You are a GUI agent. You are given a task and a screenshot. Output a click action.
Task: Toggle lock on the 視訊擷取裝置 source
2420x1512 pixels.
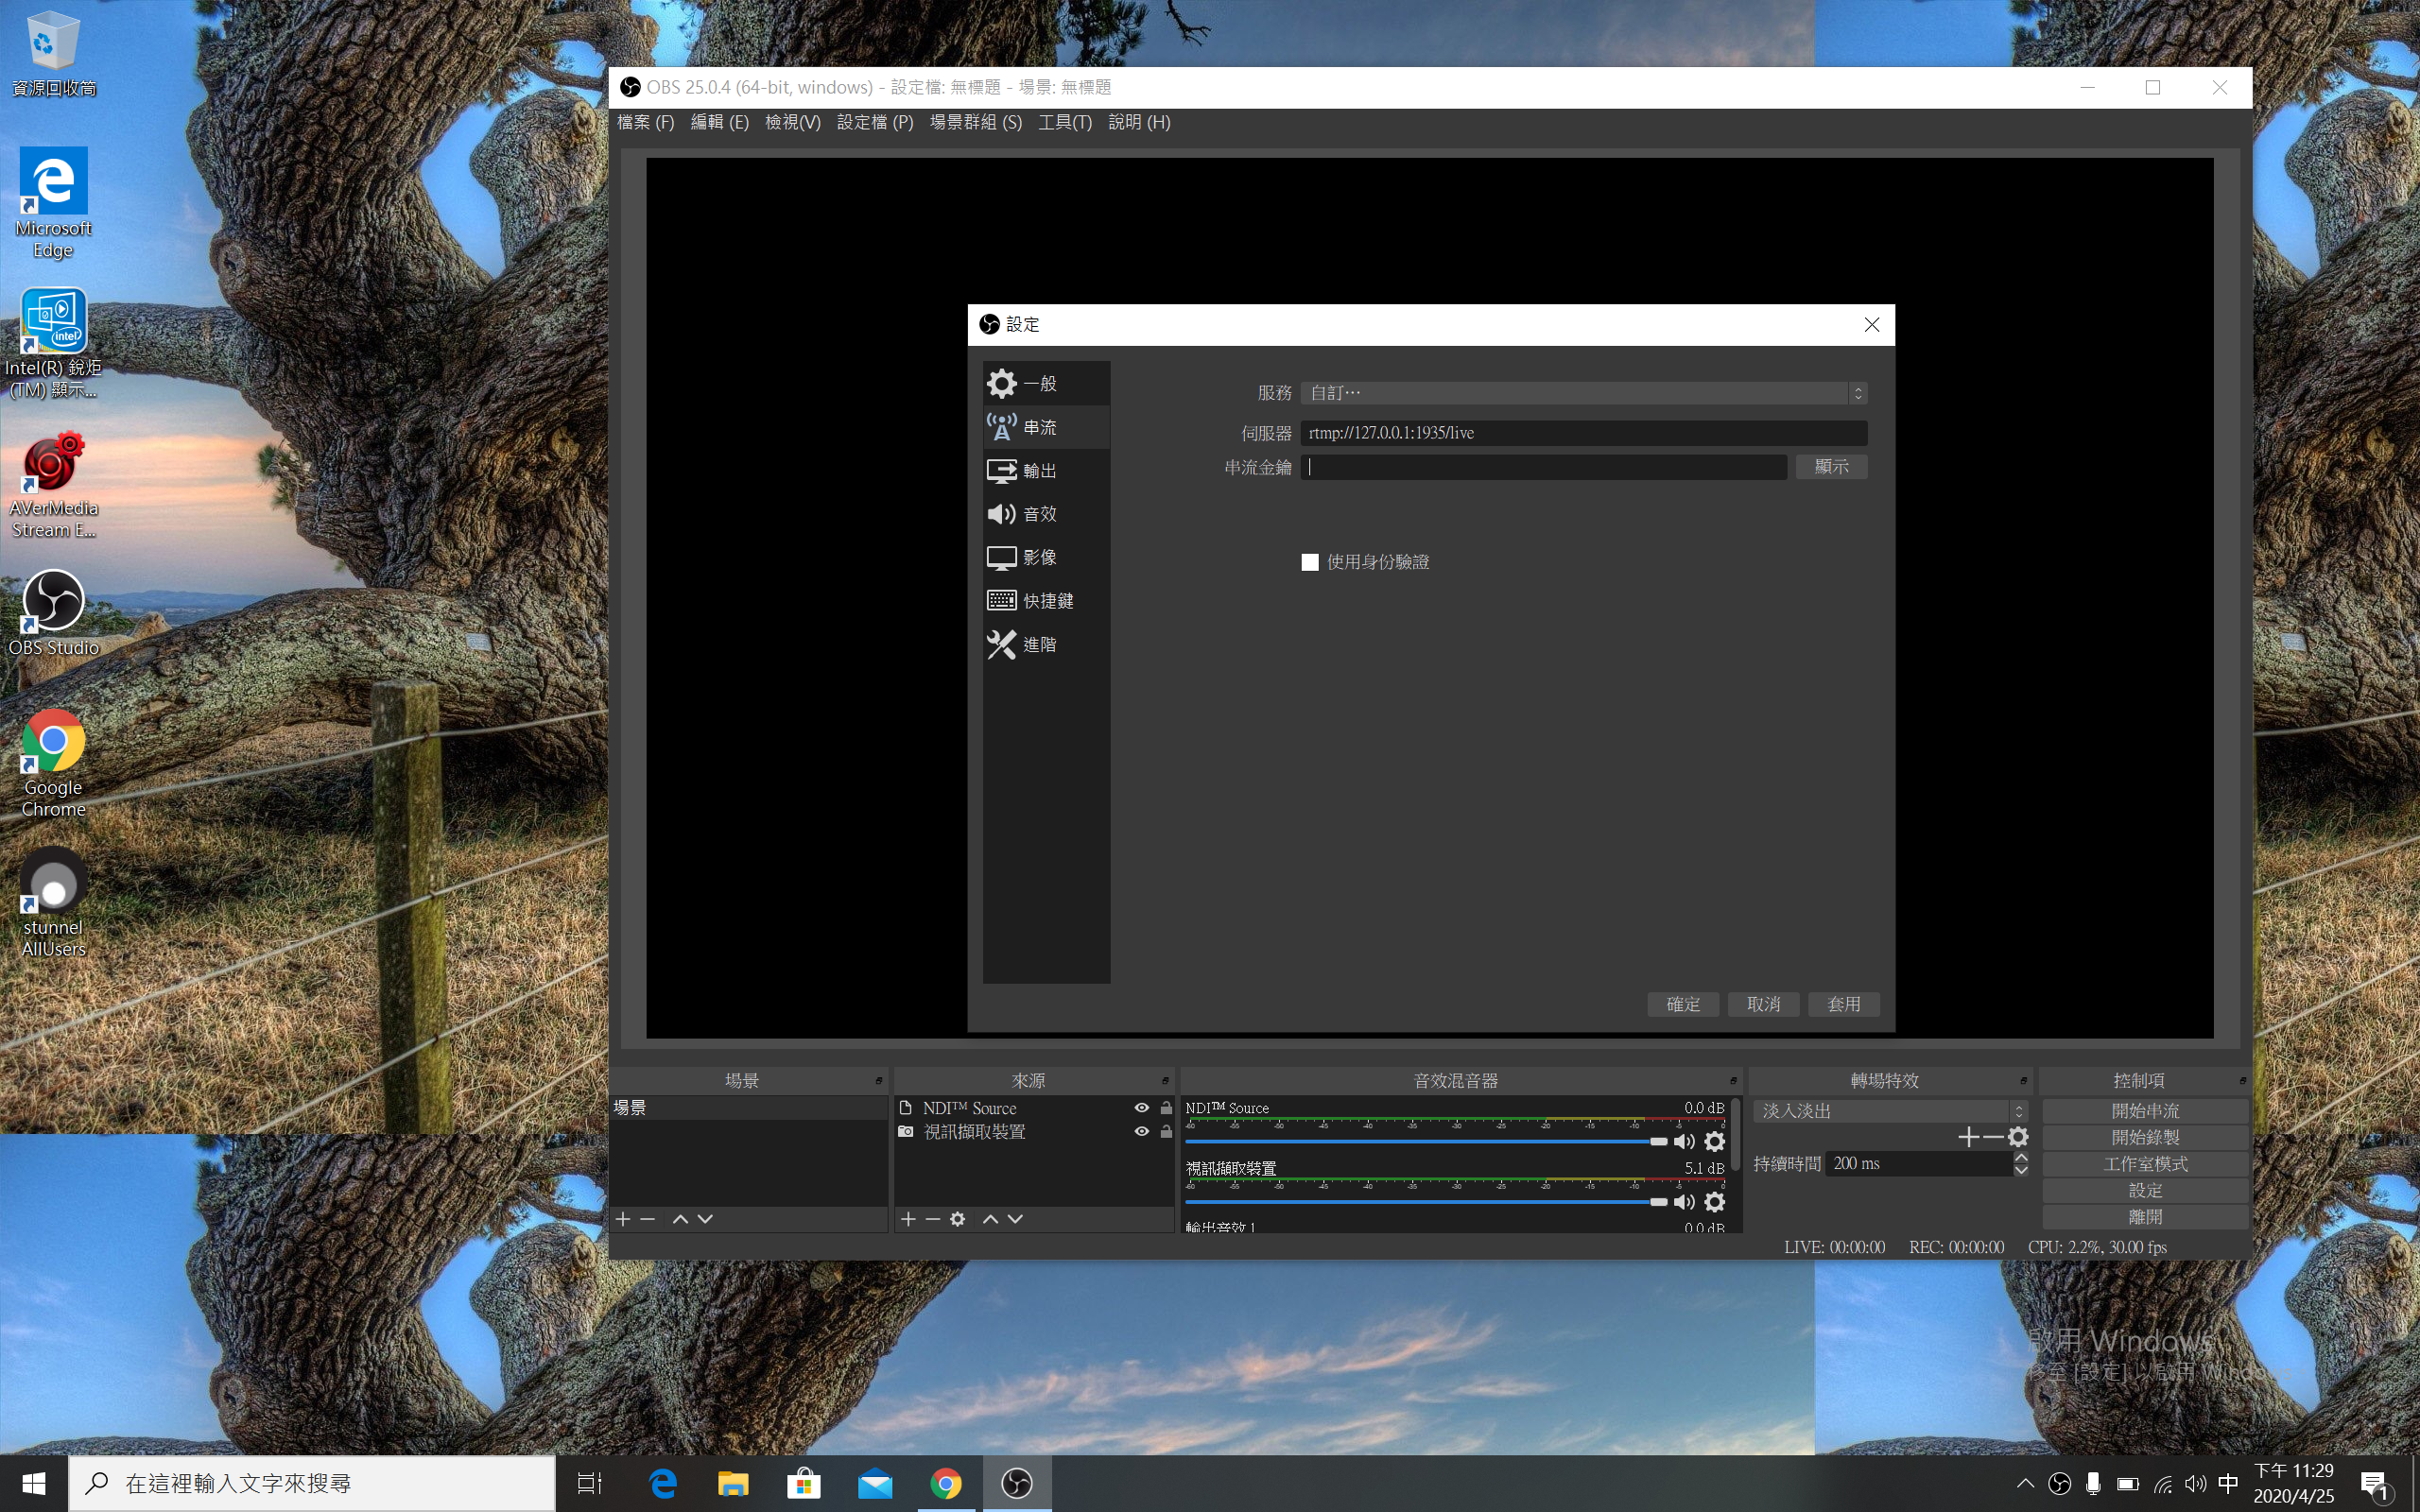click(1166, 1132)
